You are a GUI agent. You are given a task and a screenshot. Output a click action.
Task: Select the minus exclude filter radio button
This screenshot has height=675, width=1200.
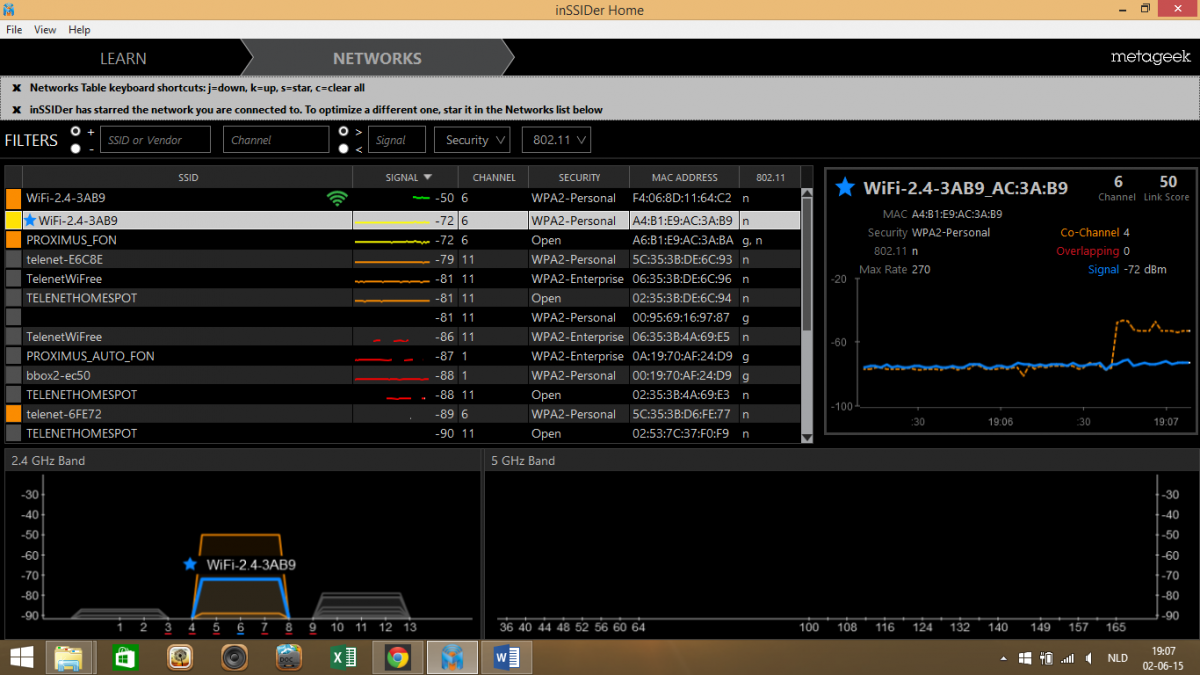click(x=76, y=149)
